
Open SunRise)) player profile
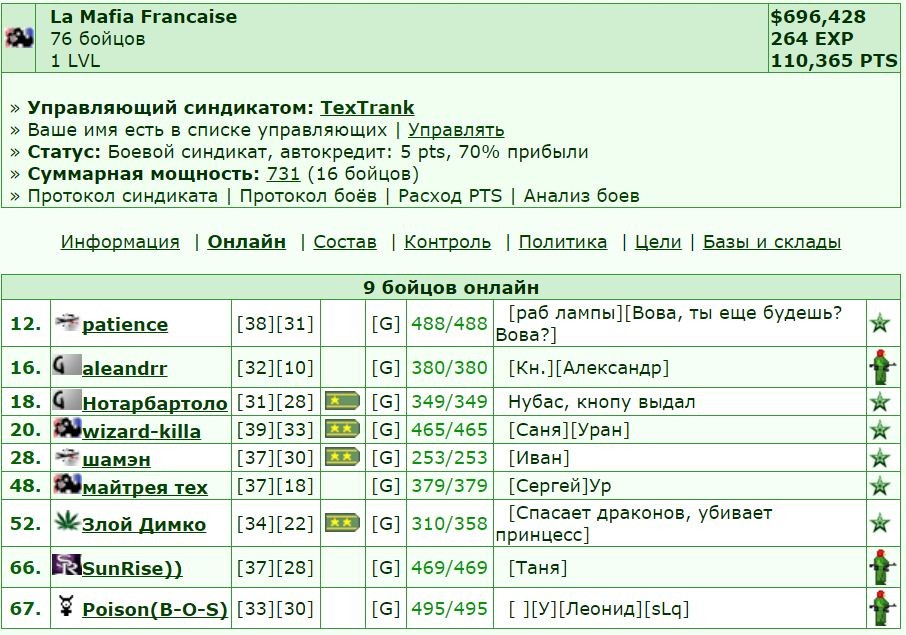click(132, 568)
